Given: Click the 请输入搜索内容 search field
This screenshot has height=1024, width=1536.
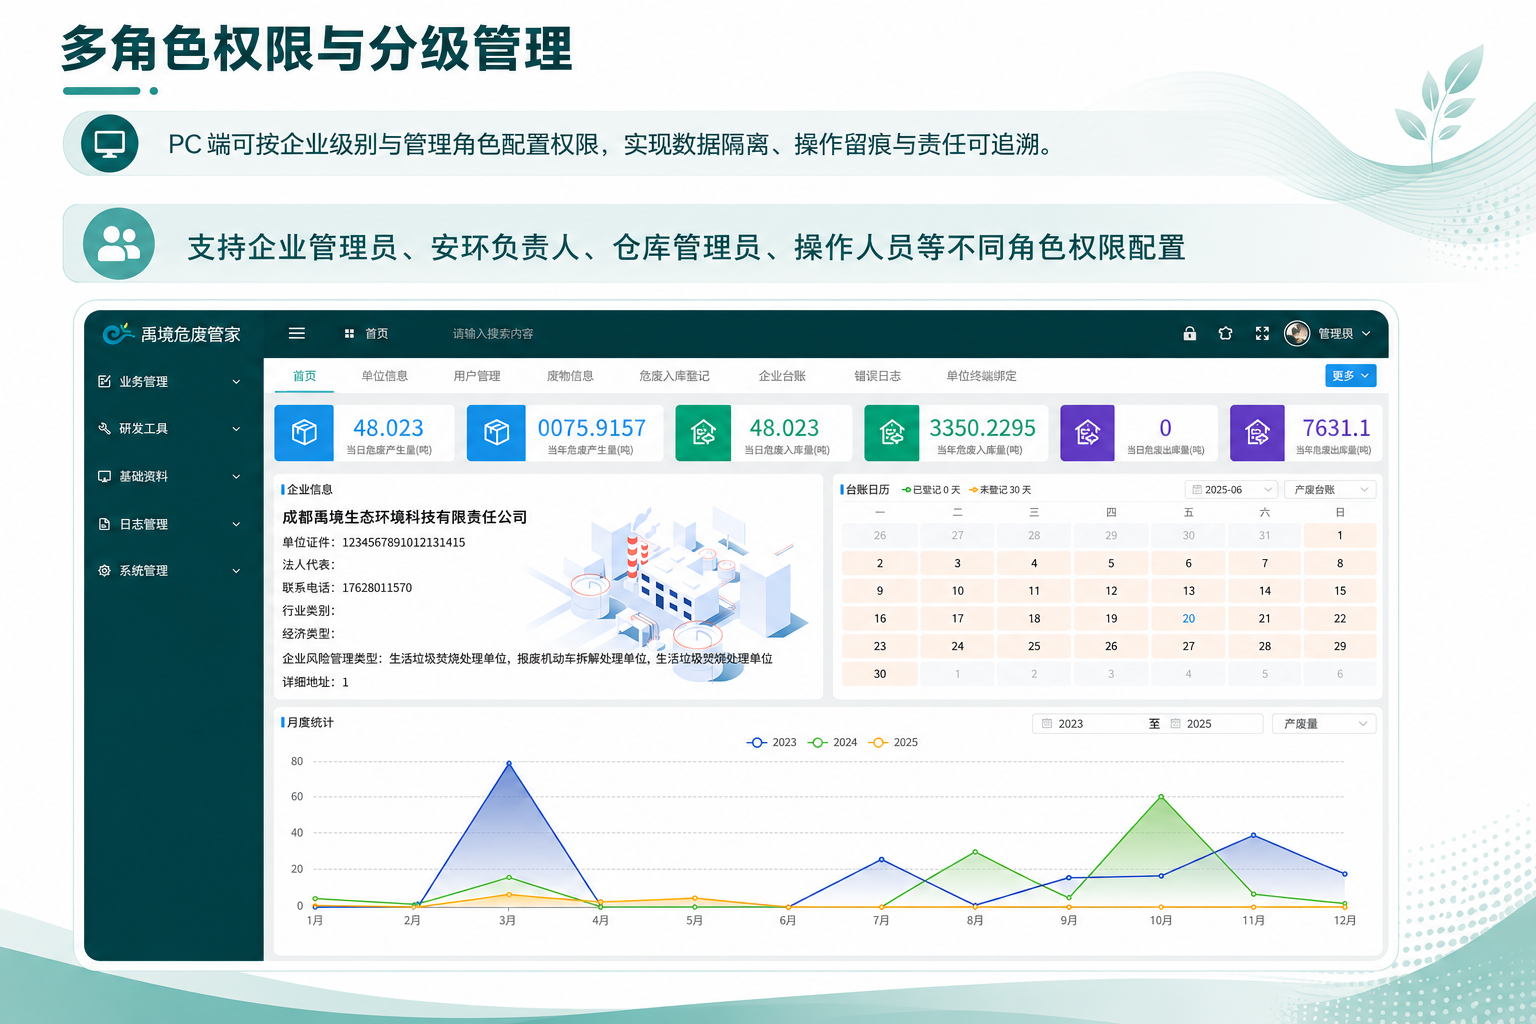Looking at the screenshot, I should click(493, 334).
